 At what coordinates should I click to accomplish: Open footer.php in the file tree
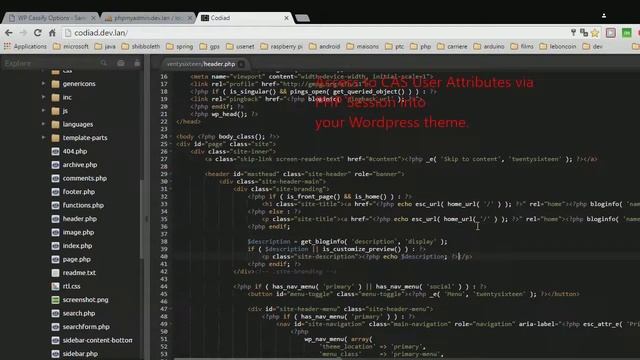pos(78,191)
